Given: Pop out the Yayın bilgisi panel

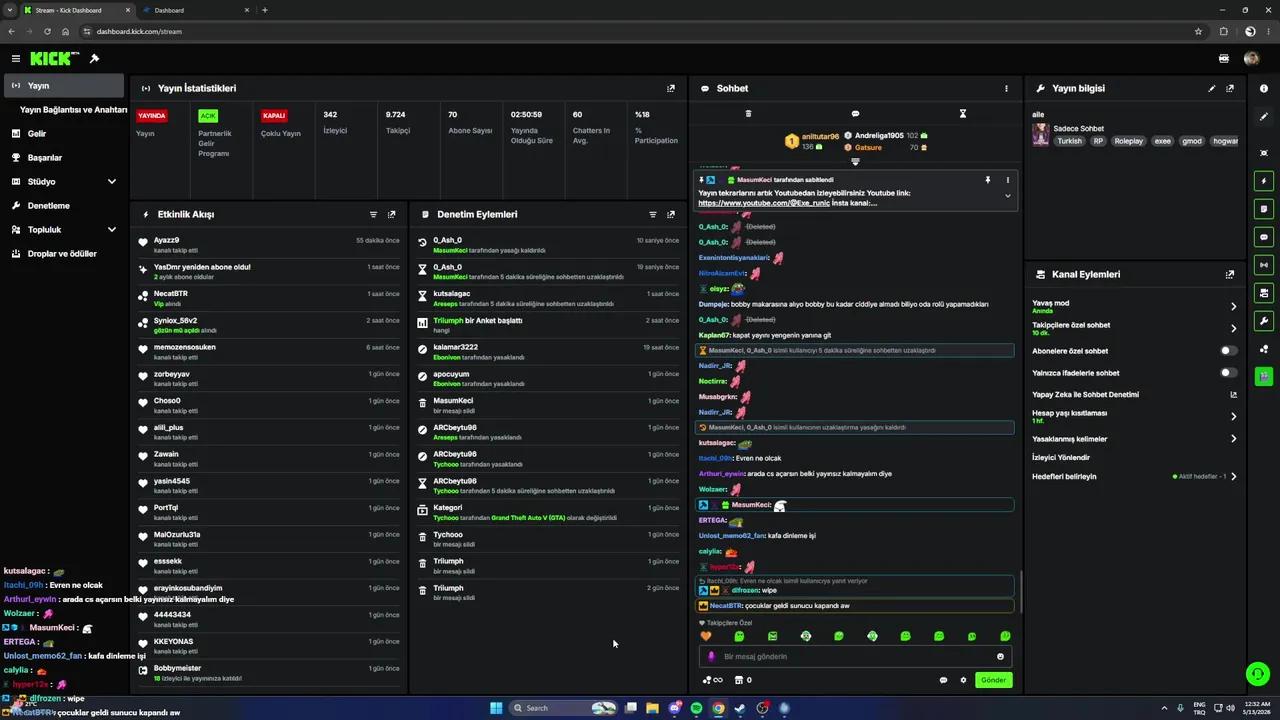Looking at the screenshot, I should 1230,88.
